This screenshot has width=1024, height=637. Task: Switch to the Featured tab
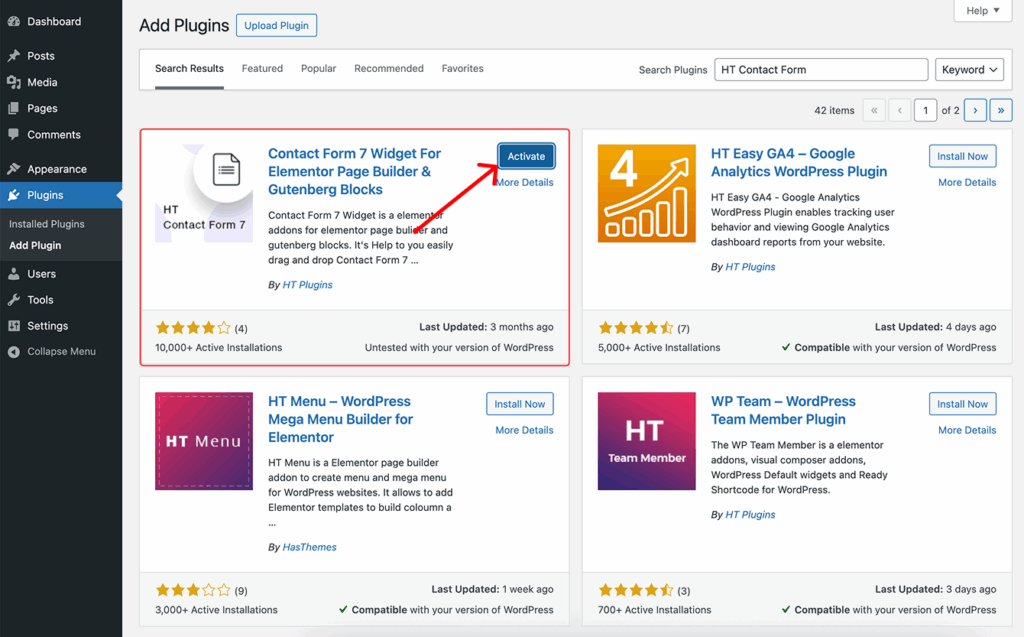262,69
